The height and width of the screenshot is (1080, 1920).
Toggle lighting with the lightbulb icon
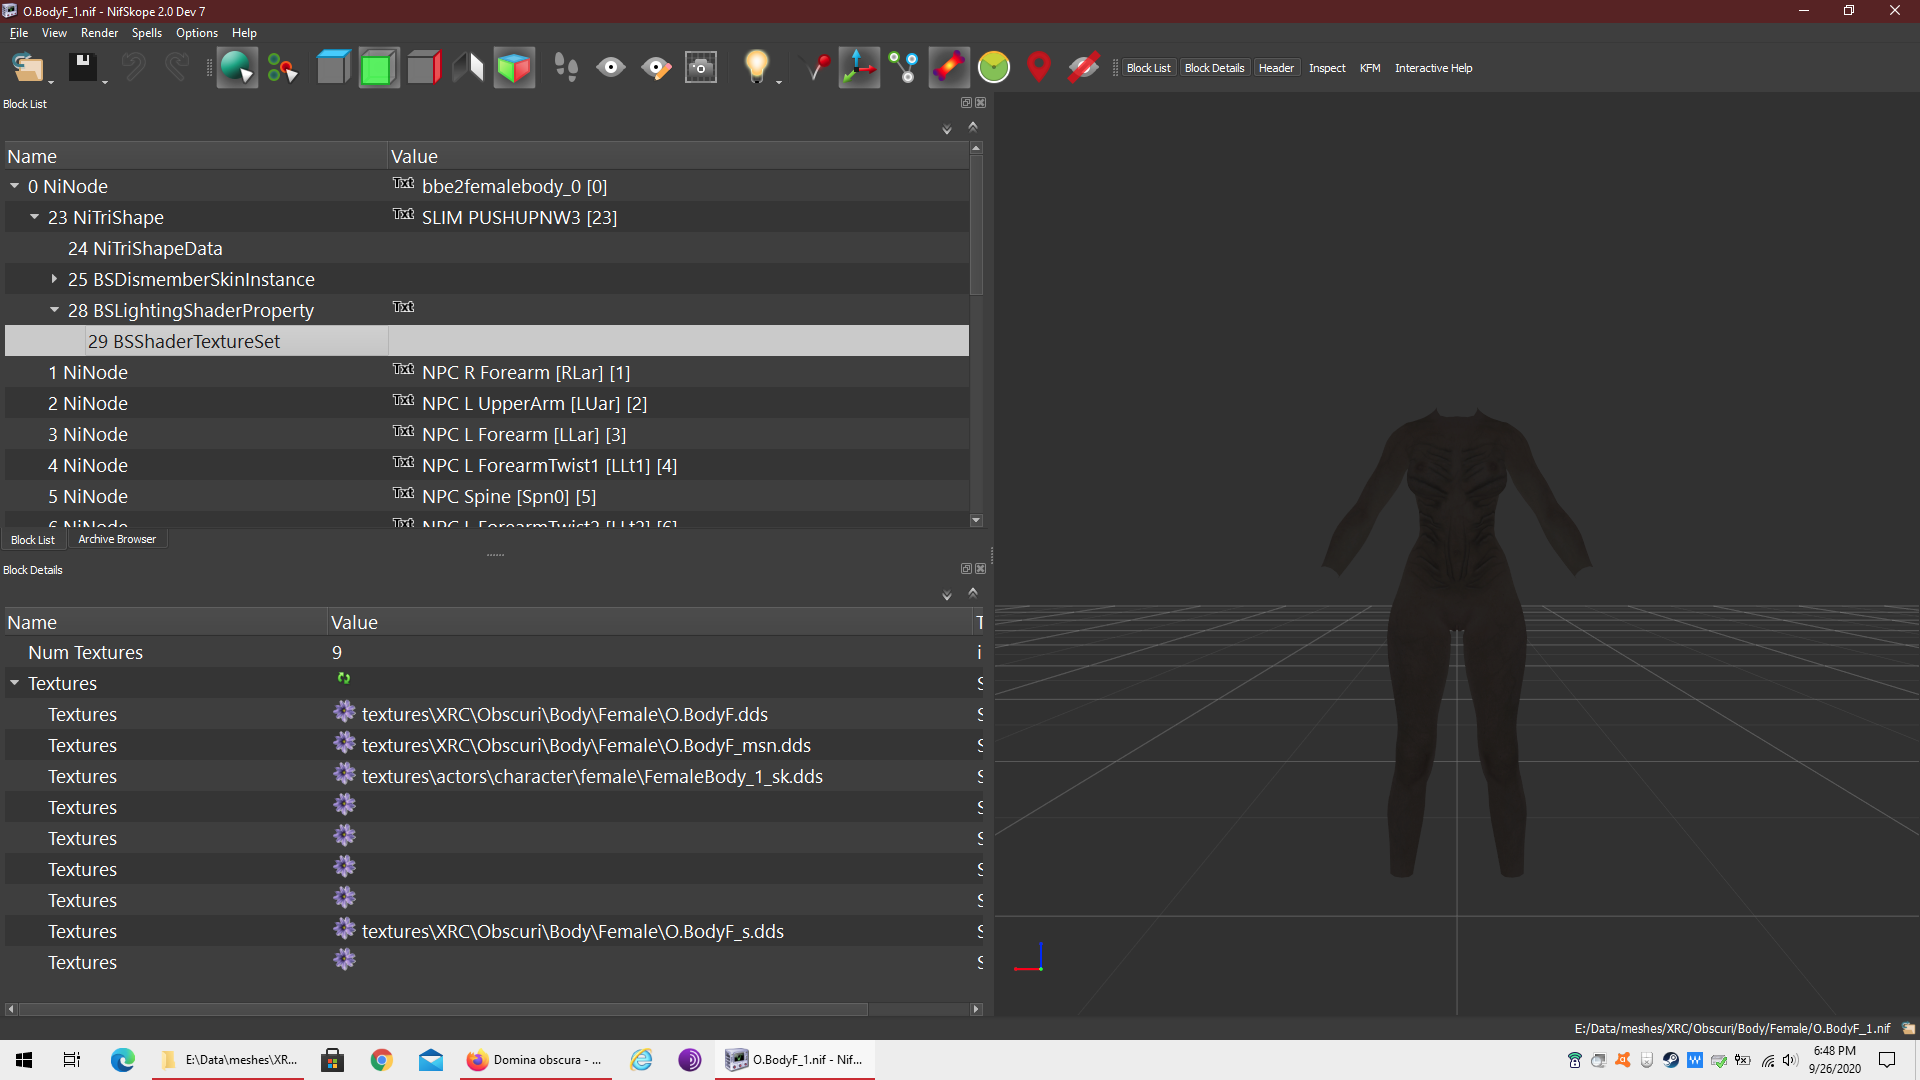point(756,67)
